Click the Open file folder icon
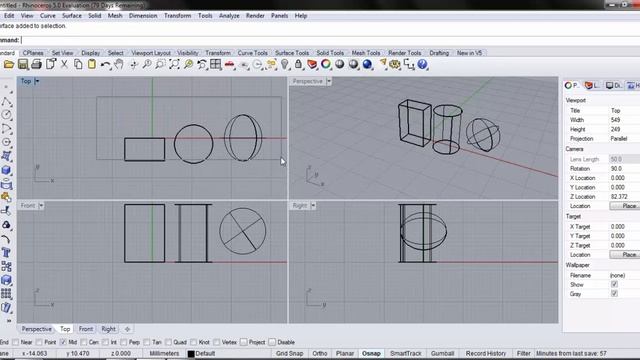The height and width of the screenshot is (360, 640). coord(9,64)
